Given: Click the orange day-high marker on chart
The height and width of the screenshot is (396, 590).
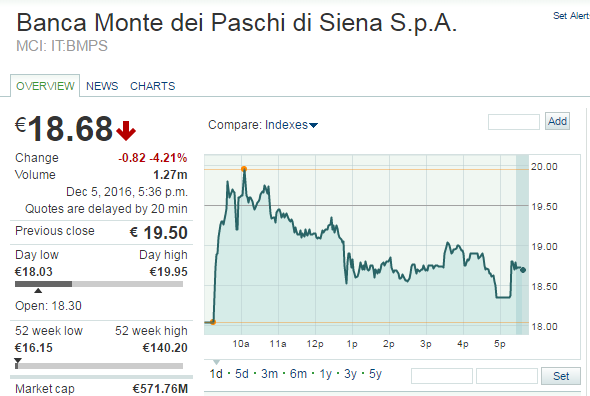Looking at the screenshot, I should (244, 169).
